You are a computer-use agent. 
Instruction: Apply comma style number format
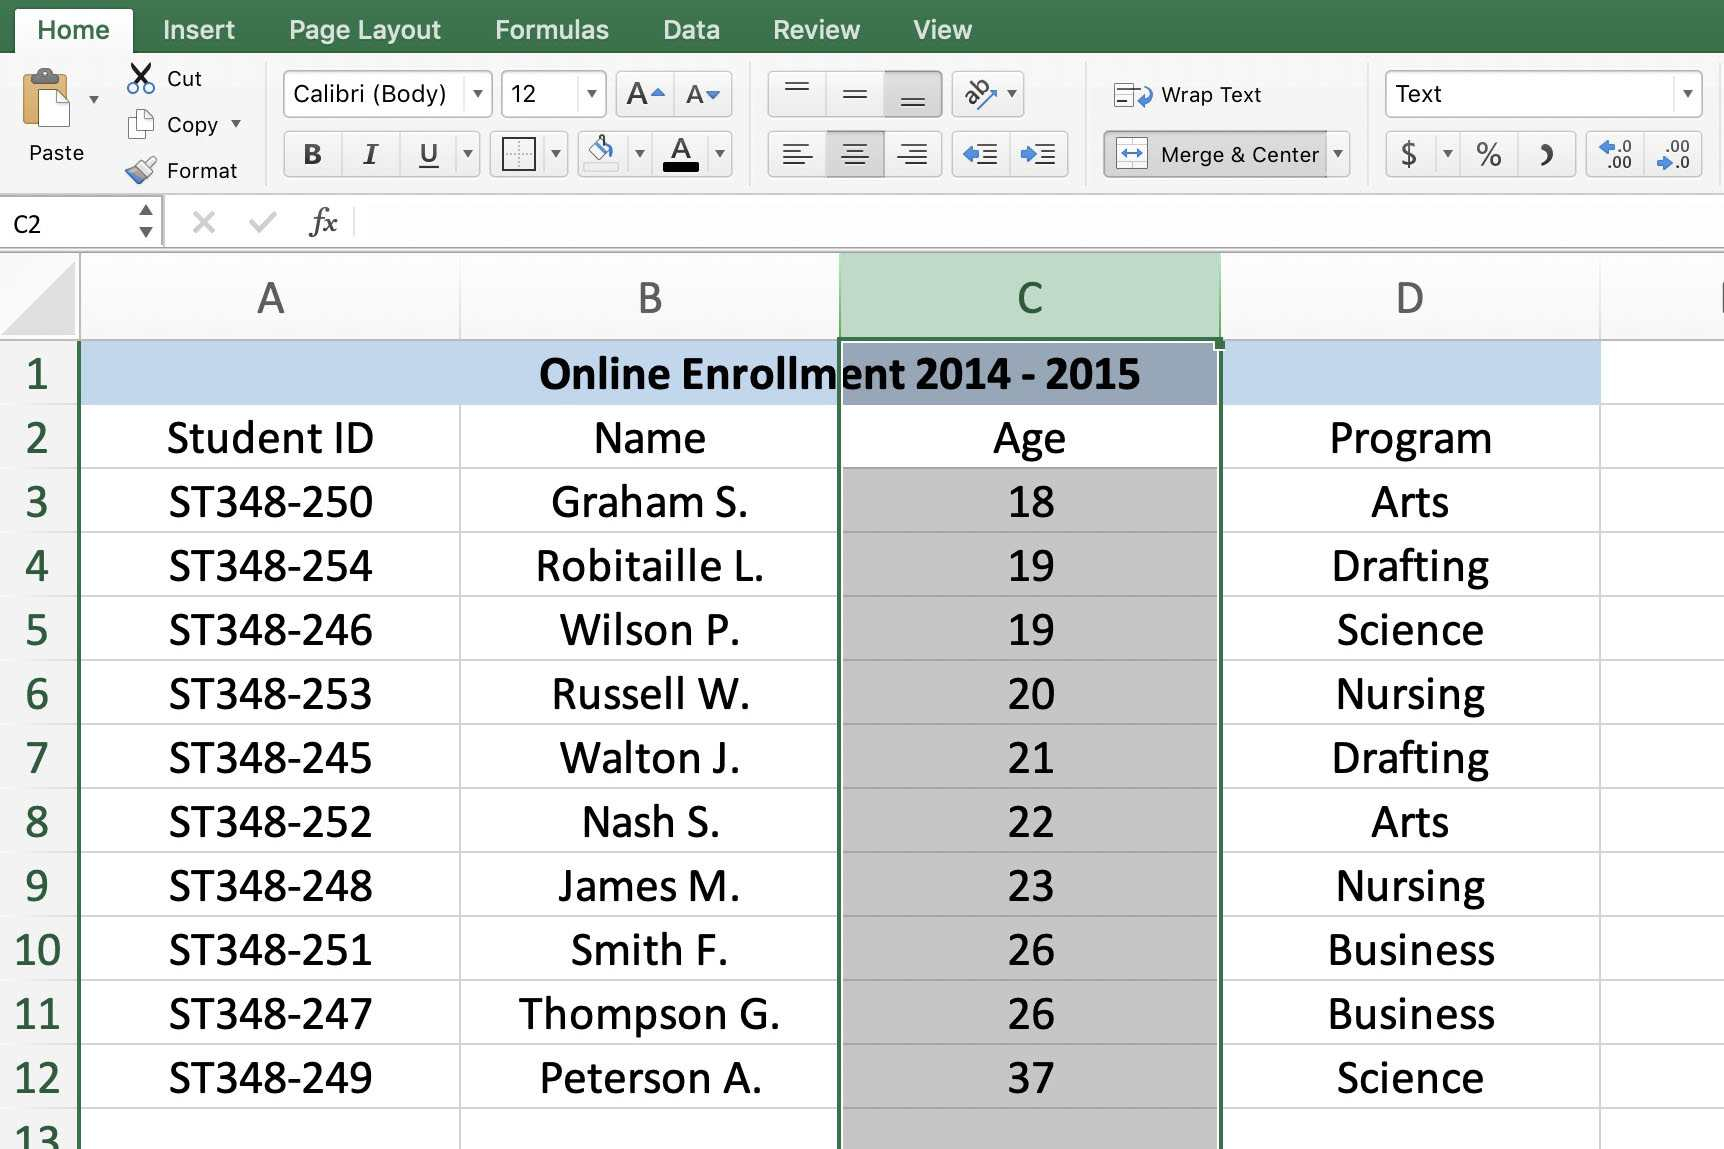tap(1546, 154)
